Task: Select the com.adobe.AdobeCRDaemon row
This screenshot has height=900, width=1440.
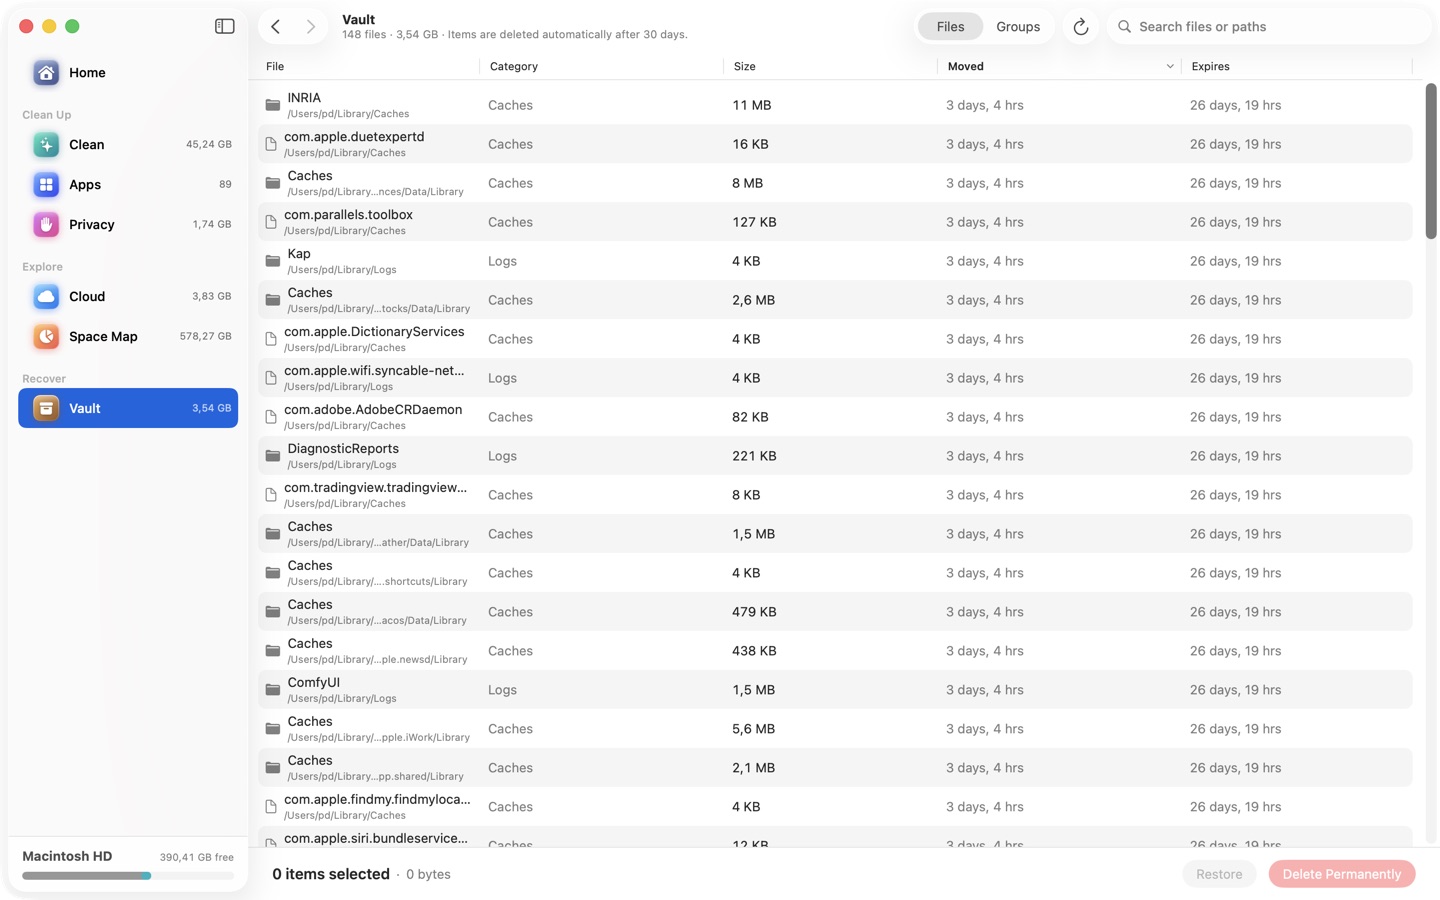Action: tap(835, 417)
